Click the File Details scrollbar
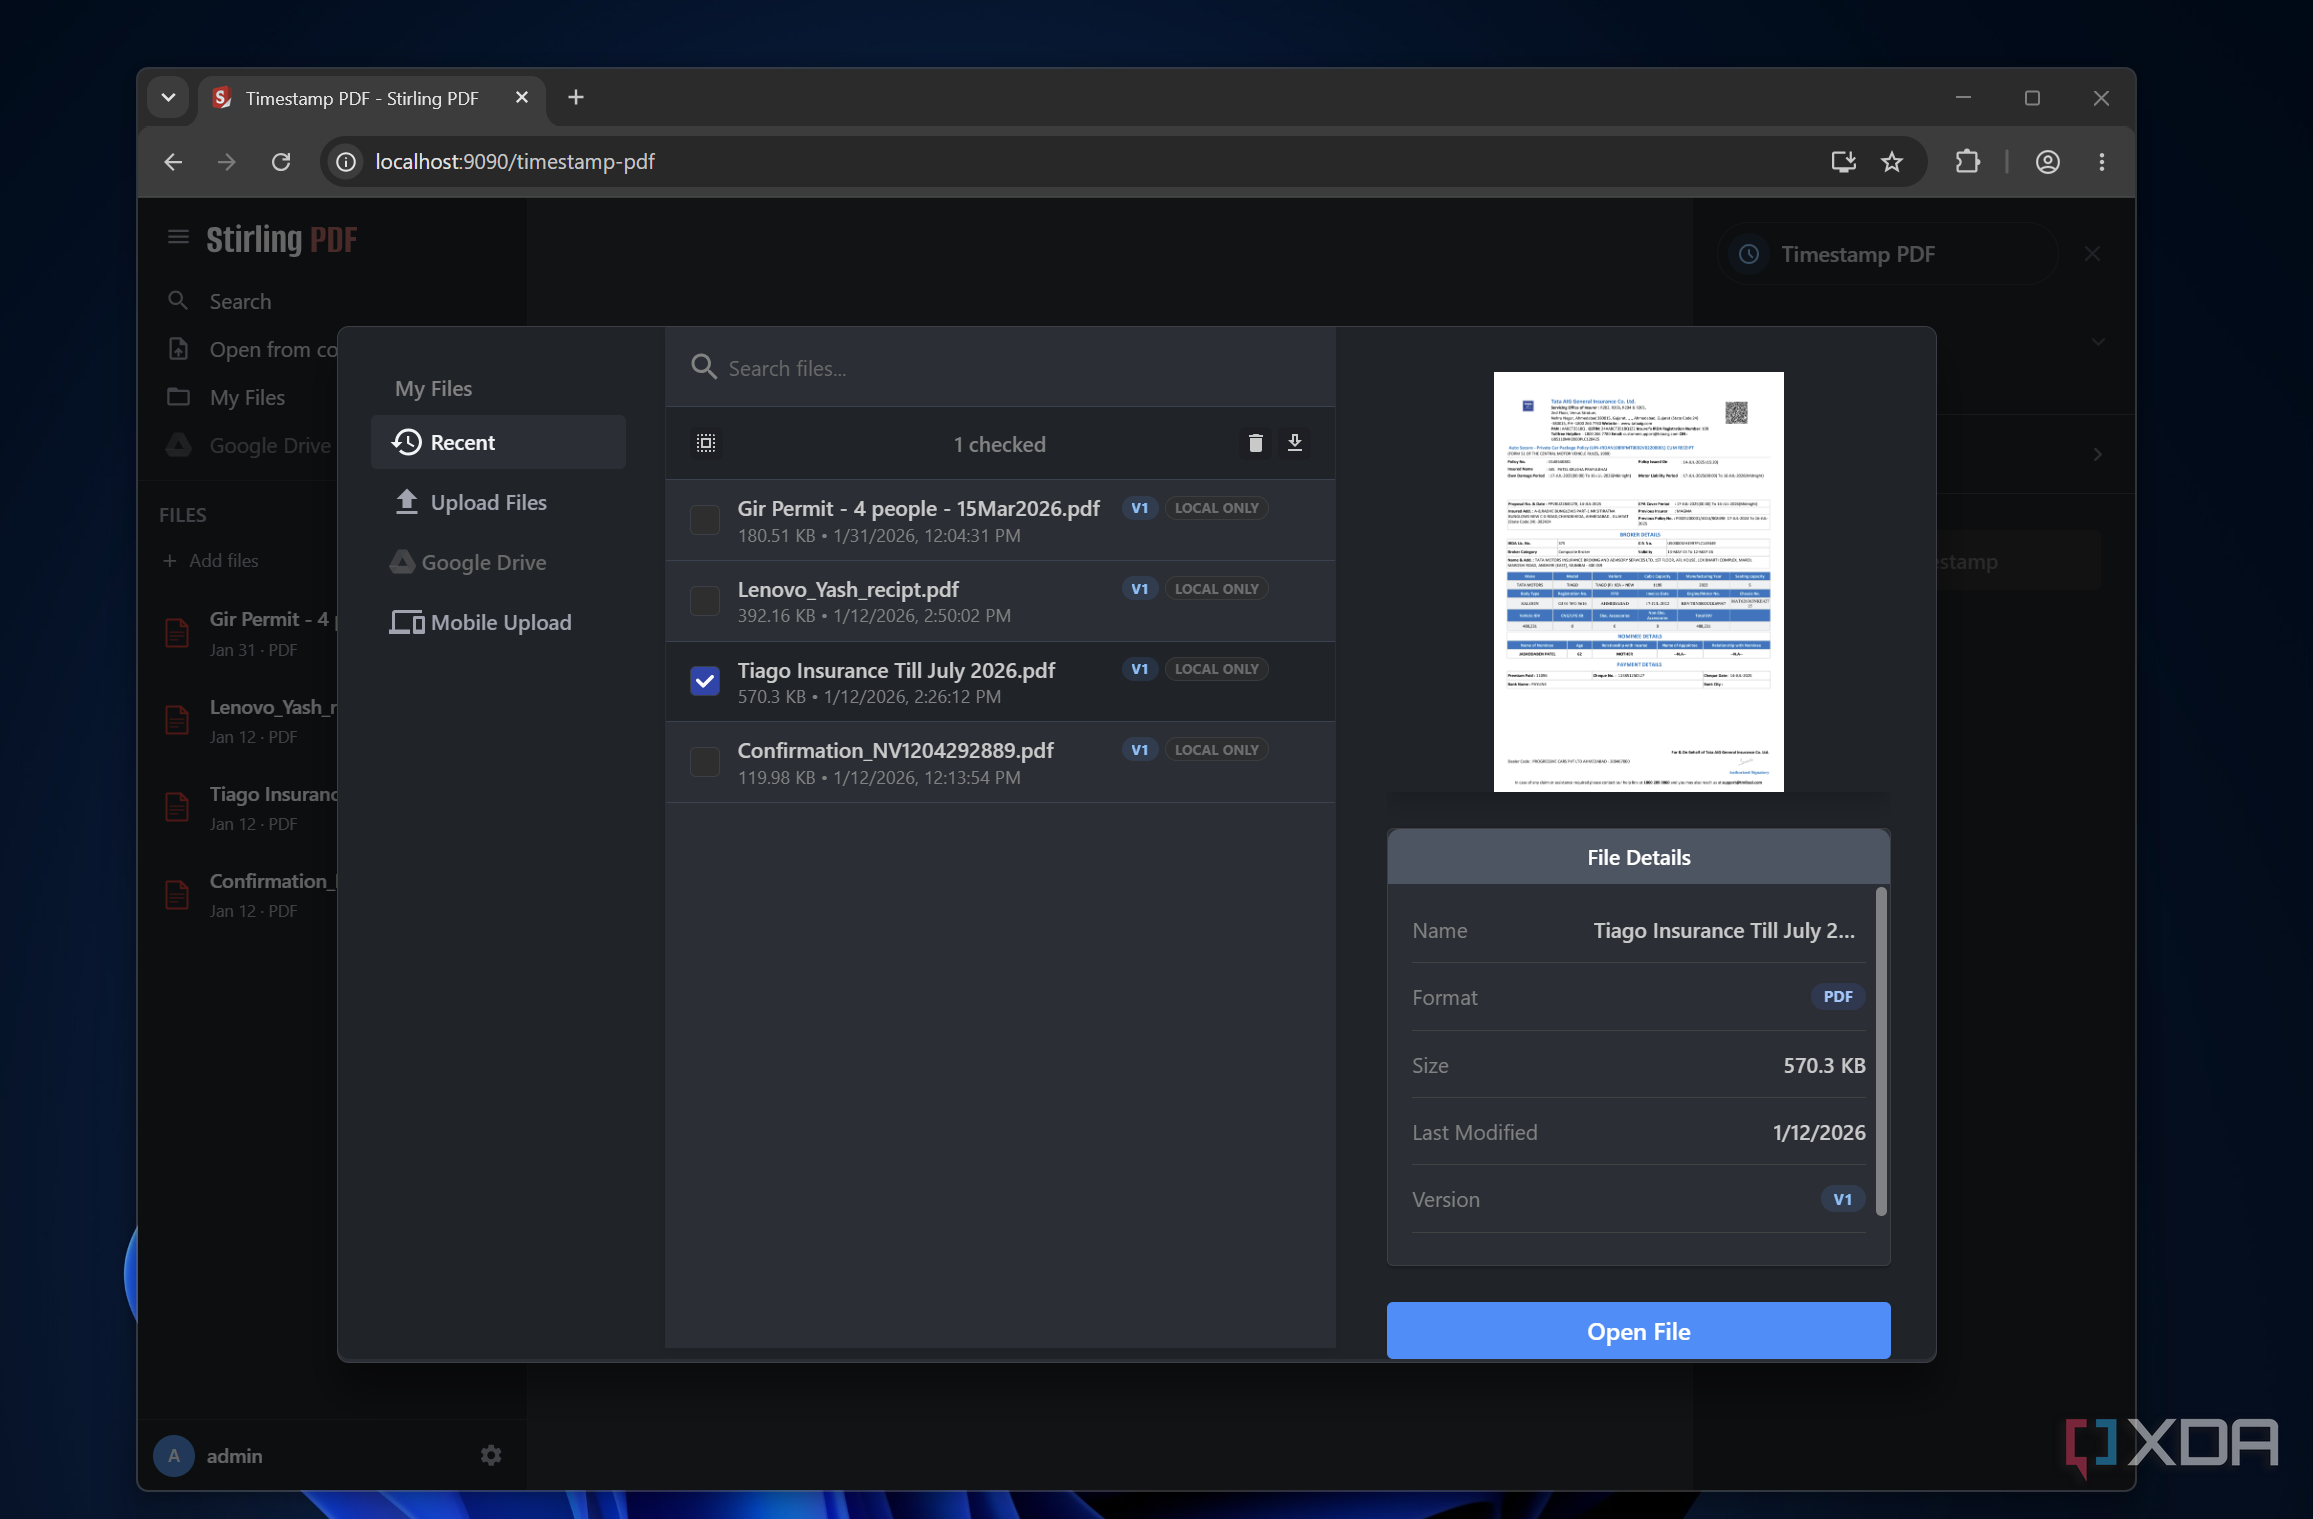 click(1881, 1051)
